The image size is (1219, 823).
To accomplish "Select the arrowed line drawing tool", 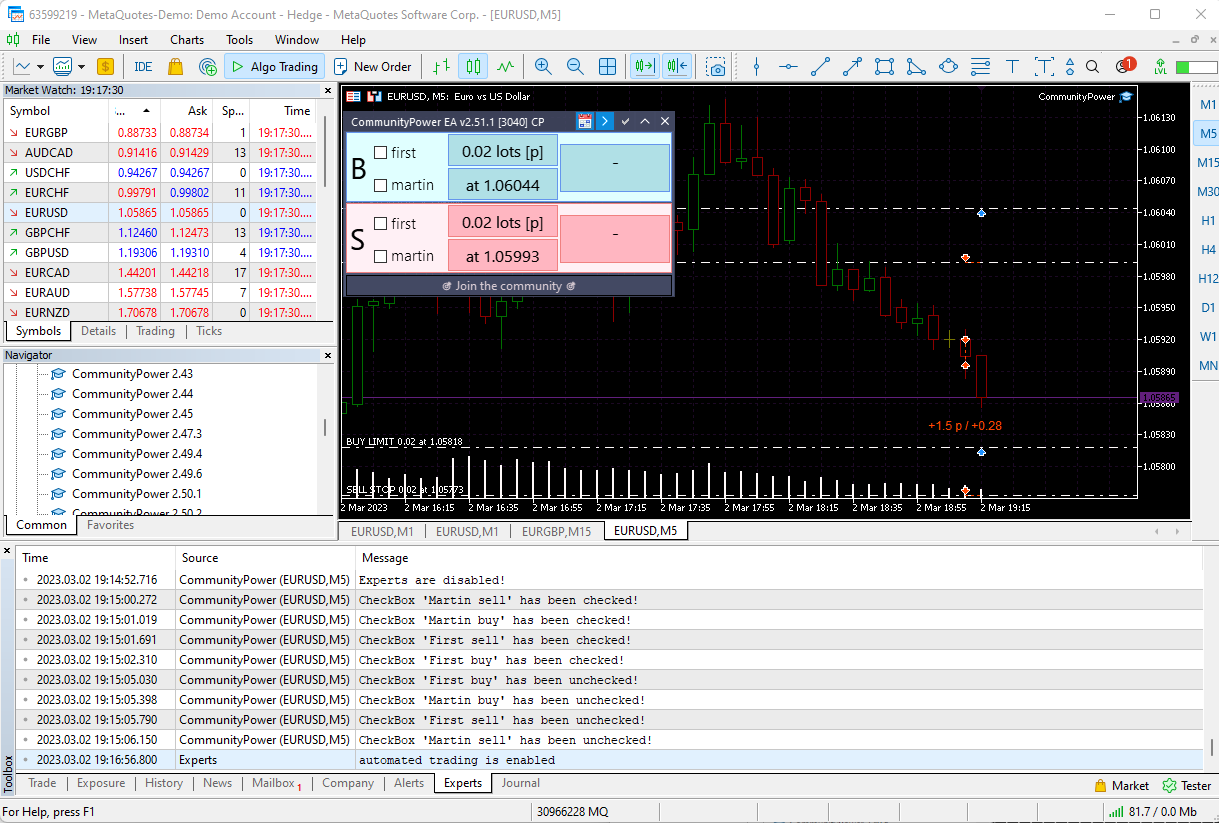I will (852, 67).
